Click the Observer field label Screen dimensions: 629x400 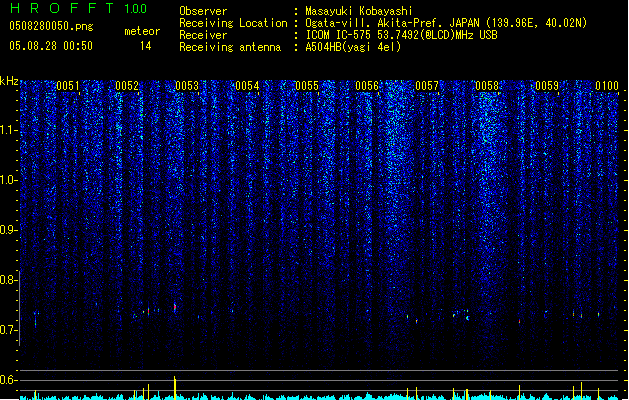tap(203, 11)
